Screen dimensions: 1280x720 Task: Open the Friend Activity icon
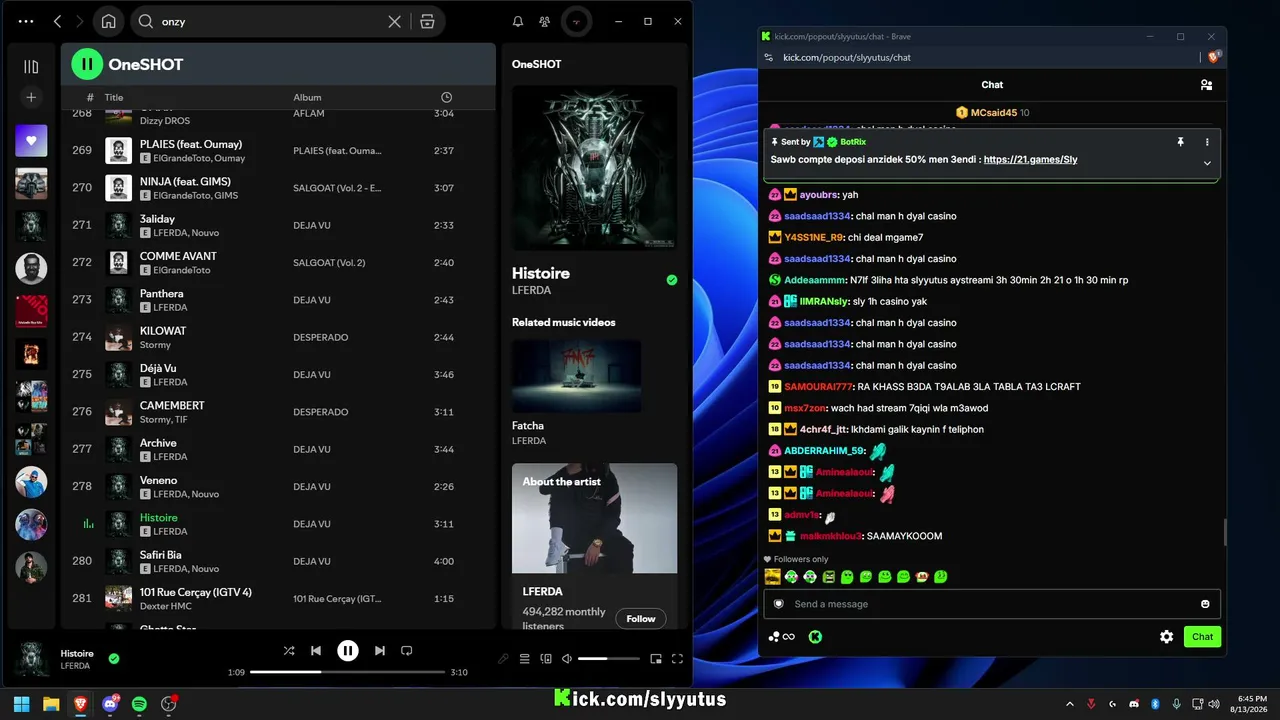click(x=544, y=21)
